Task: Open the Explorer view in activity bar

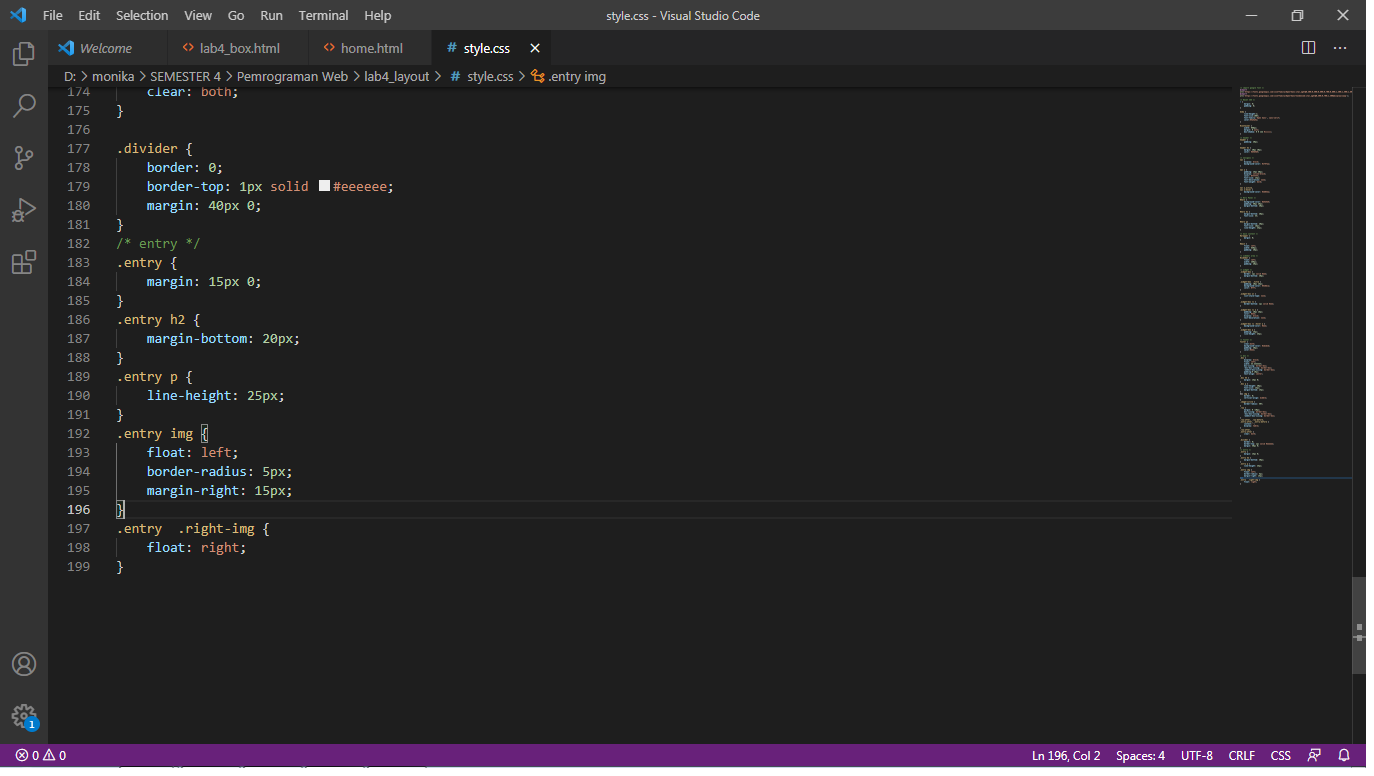Action: click(x=24, y=54)
